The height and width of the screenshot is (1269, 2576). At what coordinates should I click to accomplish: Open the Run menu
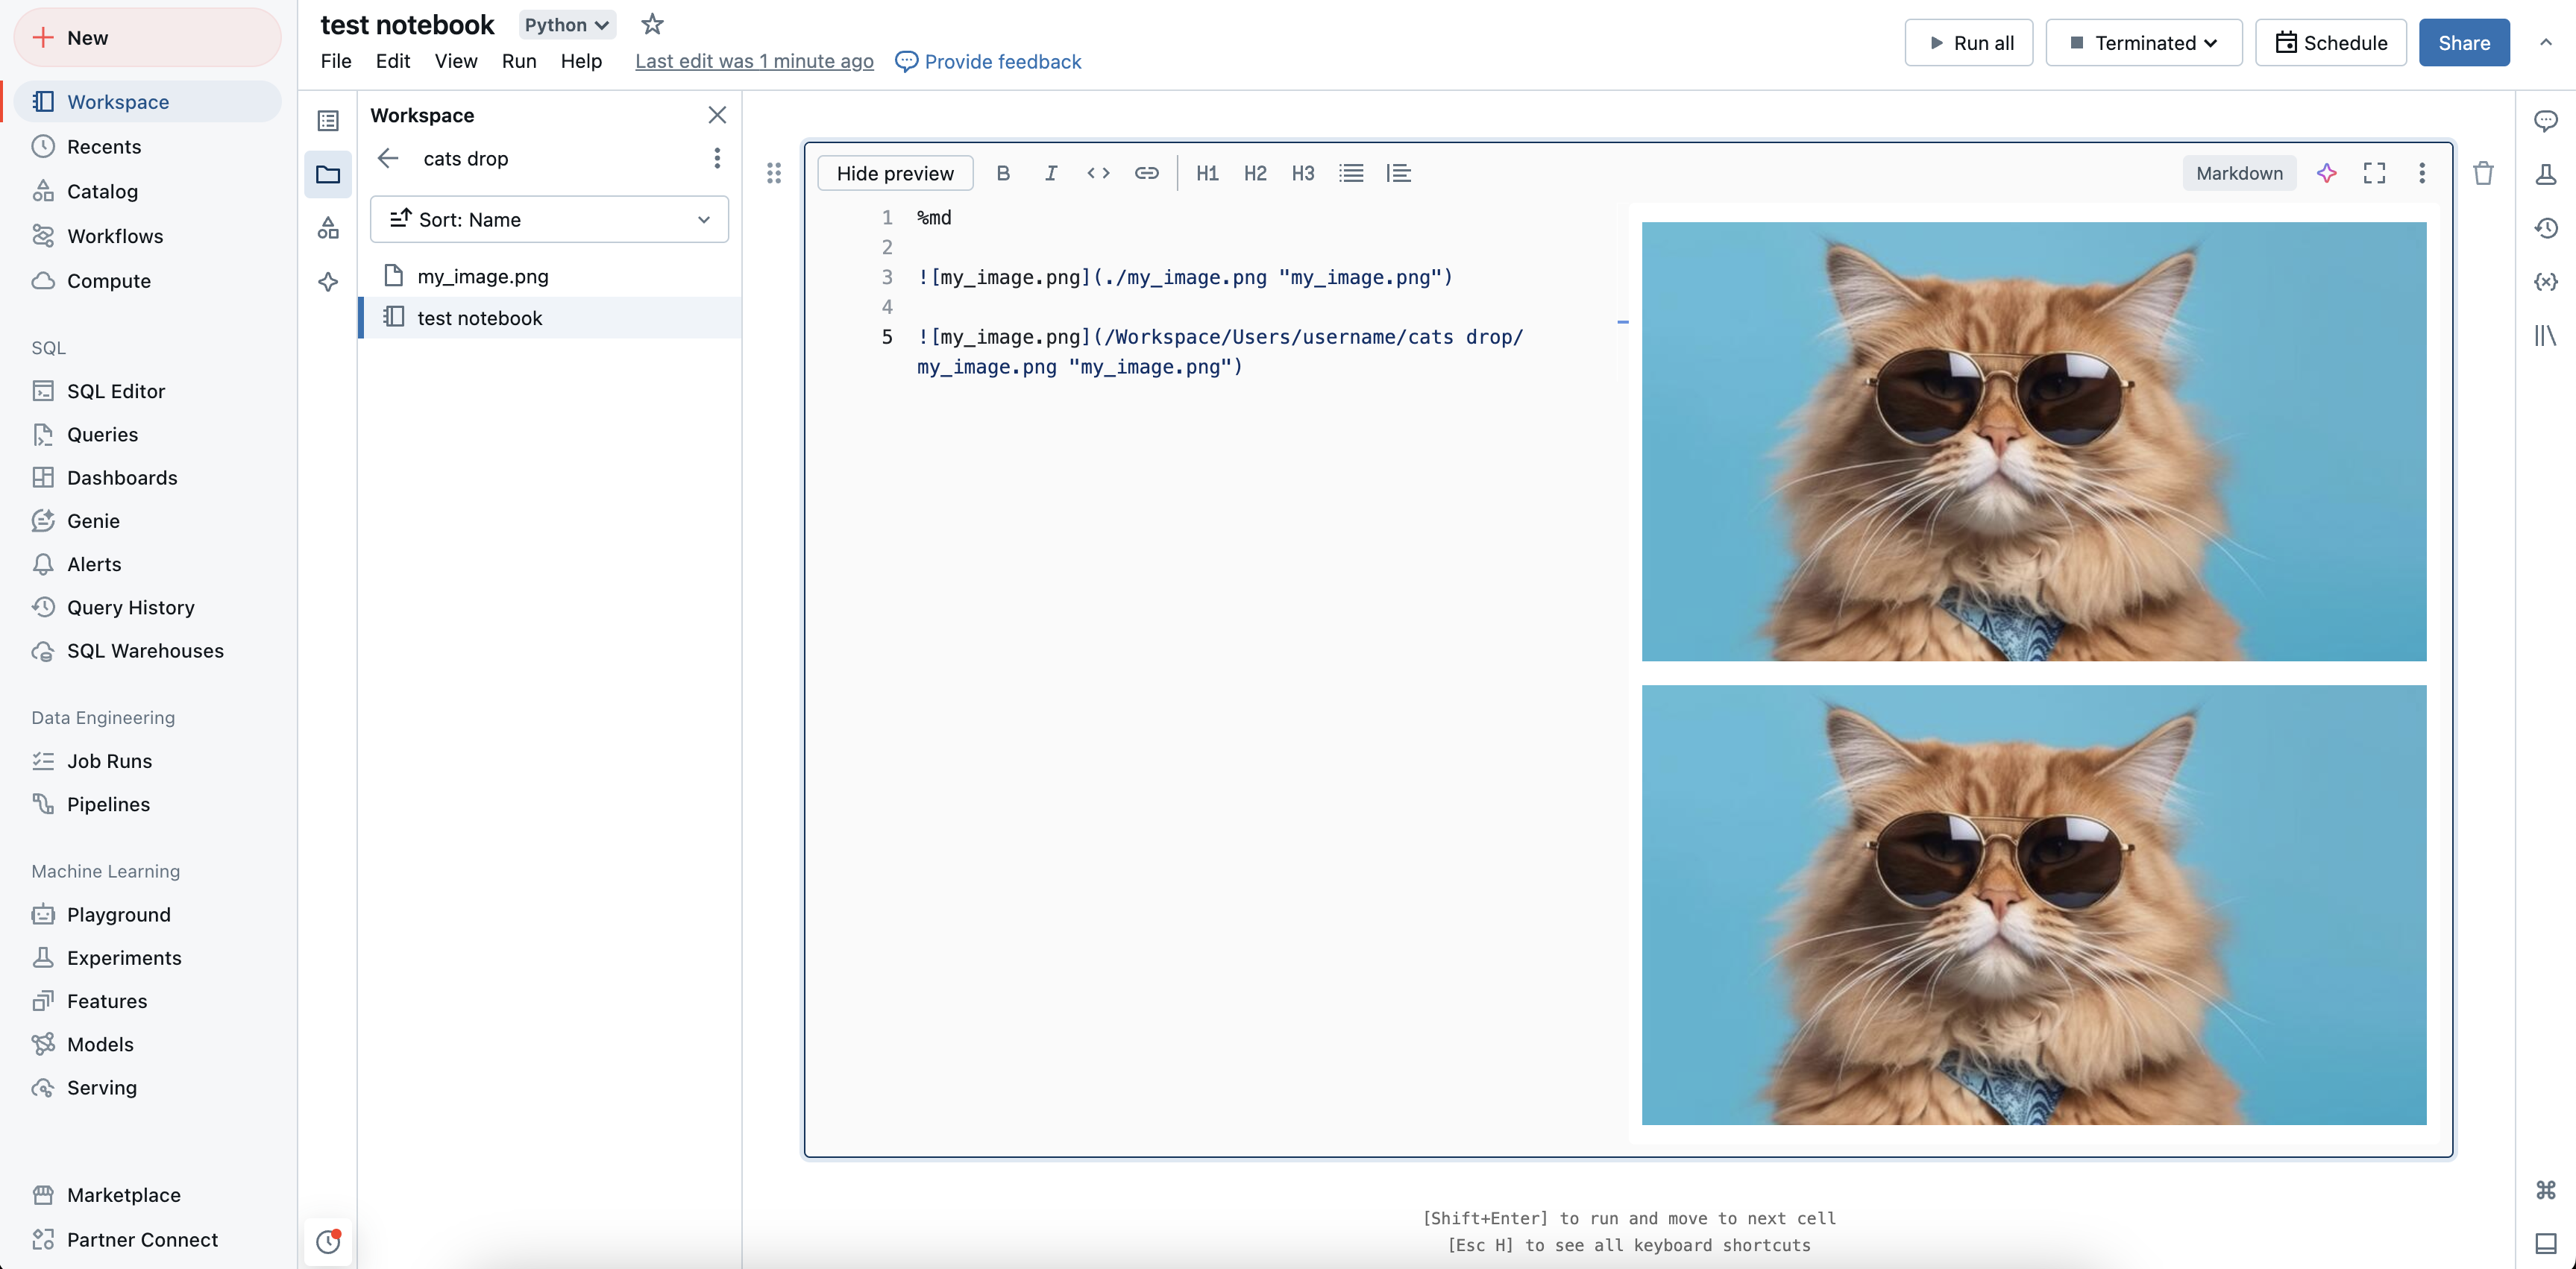pyautogui.click(x=519, y=60)
